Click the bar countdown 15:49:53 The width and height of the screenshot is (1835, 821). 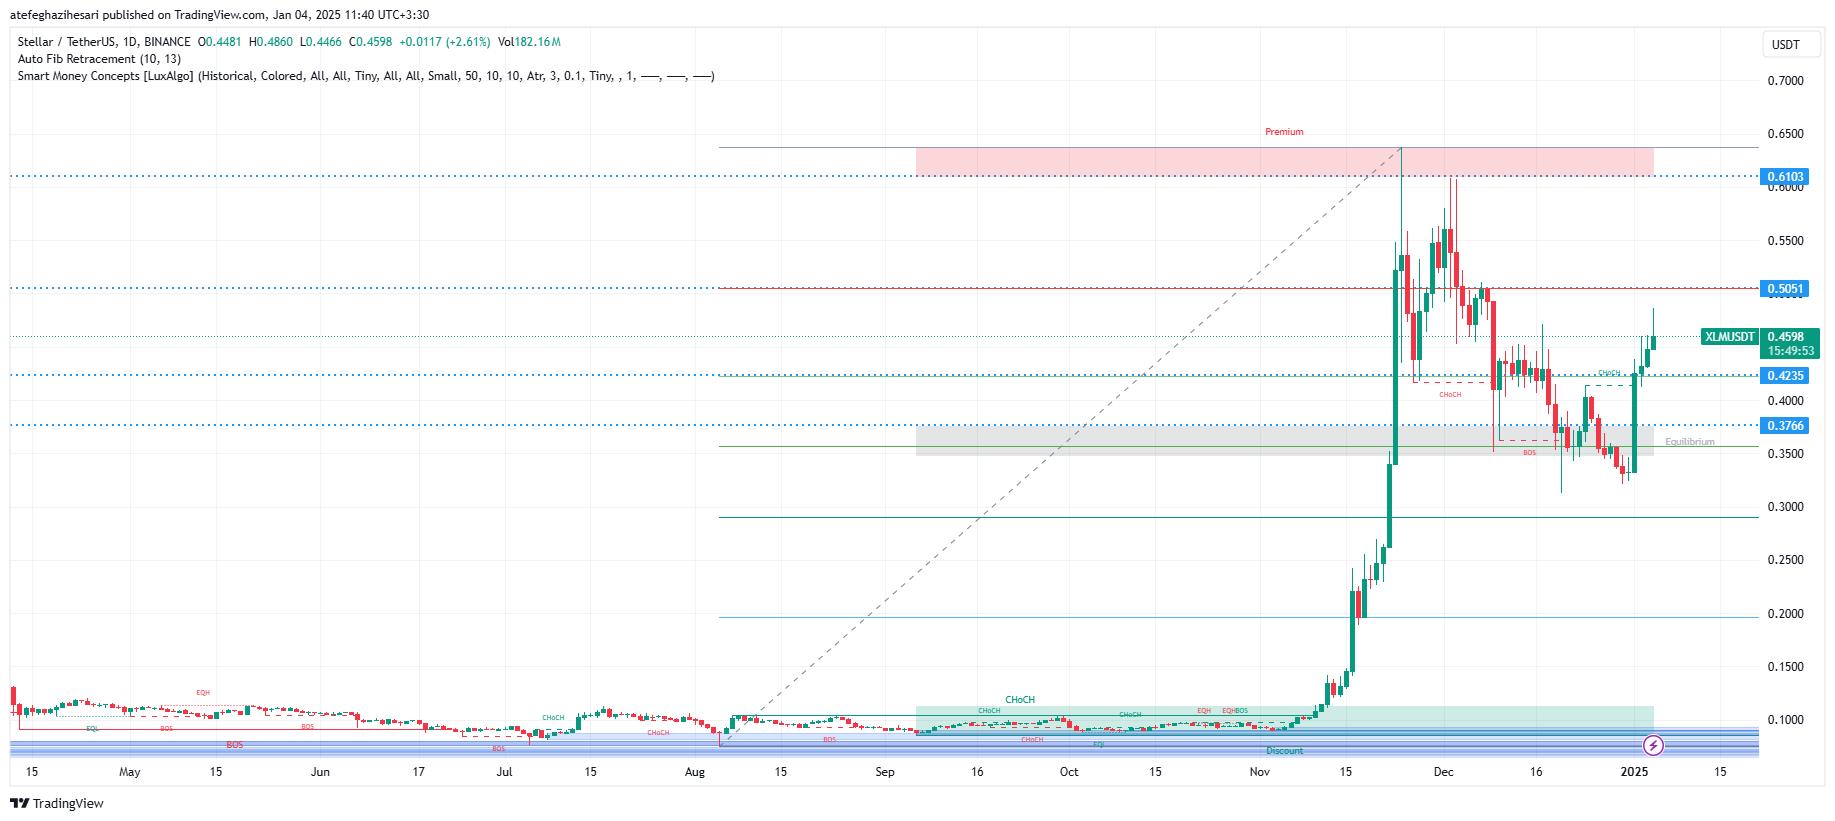pyautogui.click(x=1790, y=351)
